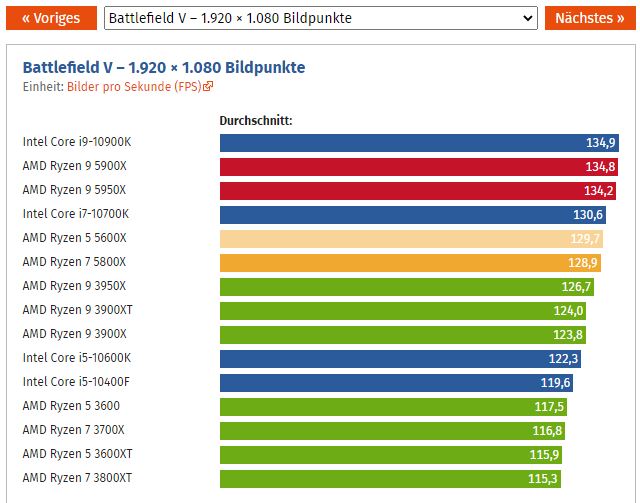Click the red bar showing 134,8
Viewport: 640px width, 503px height.
click(x=419, y=167)
